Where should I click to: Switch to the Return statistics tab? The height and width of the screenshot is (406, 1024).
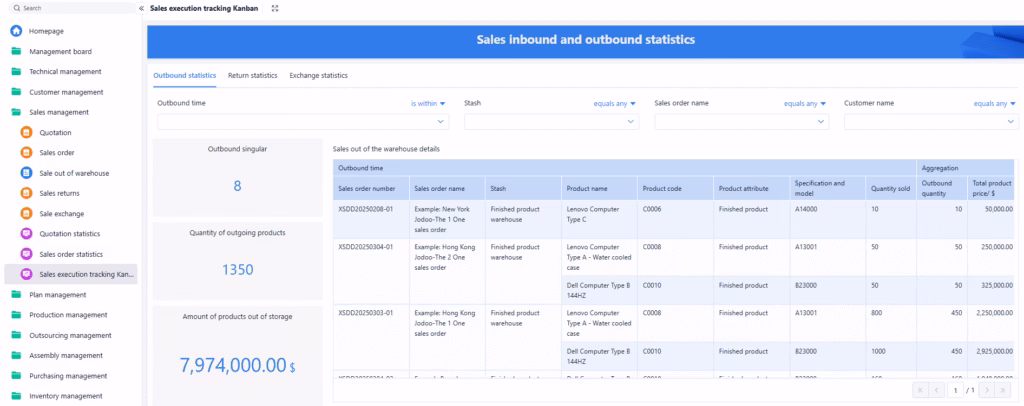252,75
